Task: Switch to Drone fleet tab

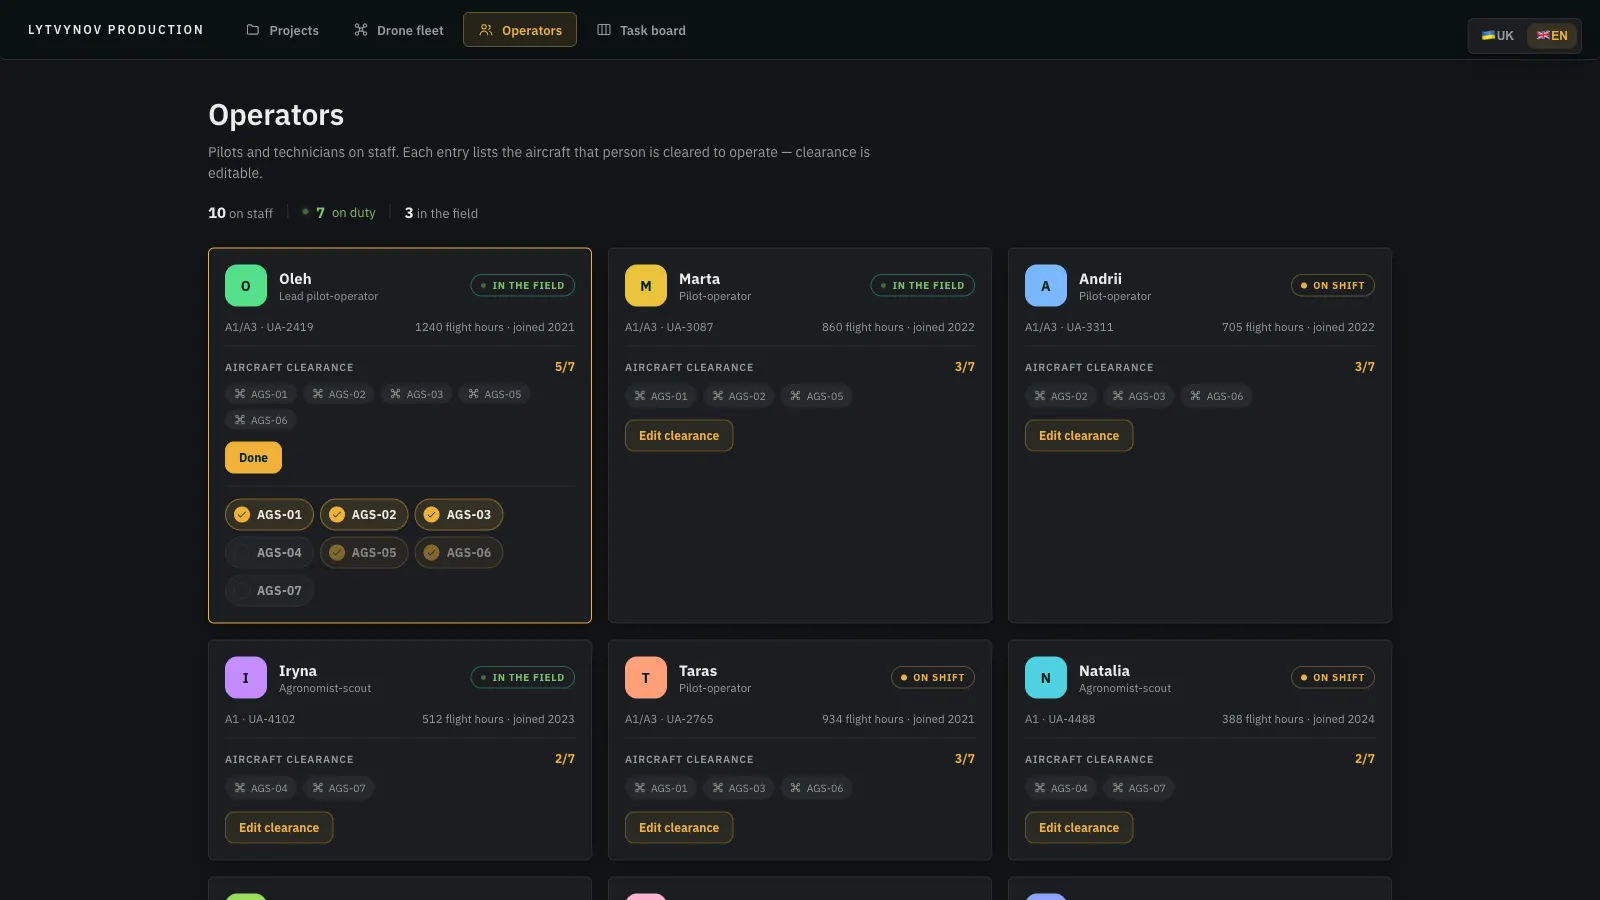Action: pyautogui.click(x=398, y=30)
